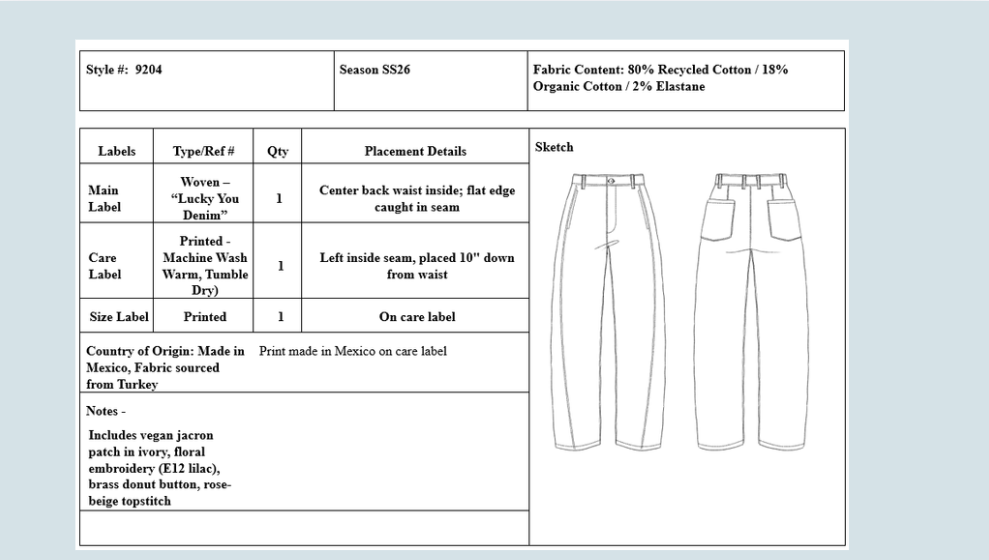Click the Notes - heading
This screenshot has height=560, width=989.
[x=106, y=411]
